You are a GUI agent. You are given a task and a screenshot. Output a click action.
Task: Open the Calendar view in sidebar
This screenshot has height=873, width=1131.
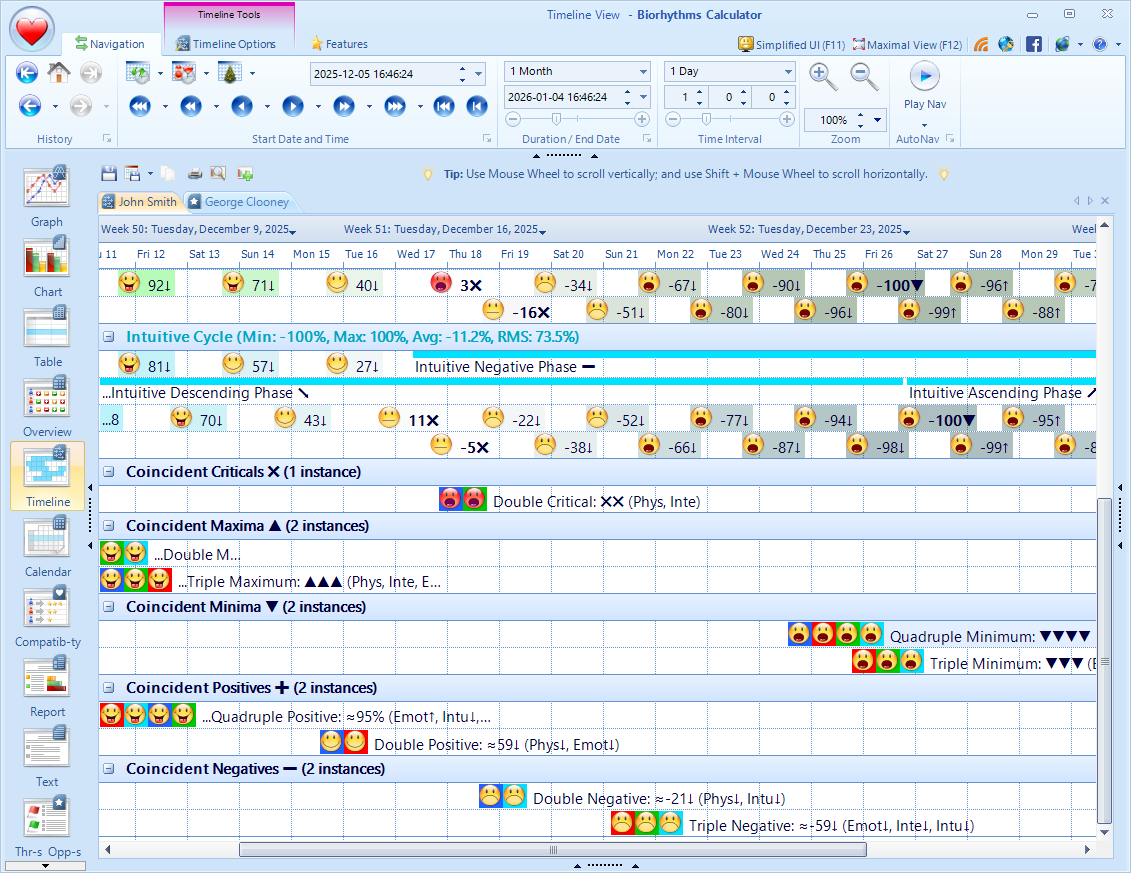tap(47, 546)
